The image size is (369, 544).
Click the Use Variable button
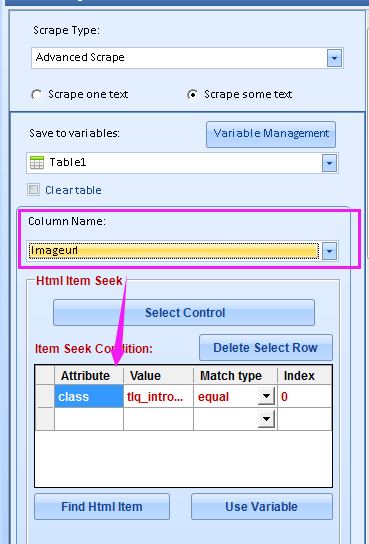[262, 507]
